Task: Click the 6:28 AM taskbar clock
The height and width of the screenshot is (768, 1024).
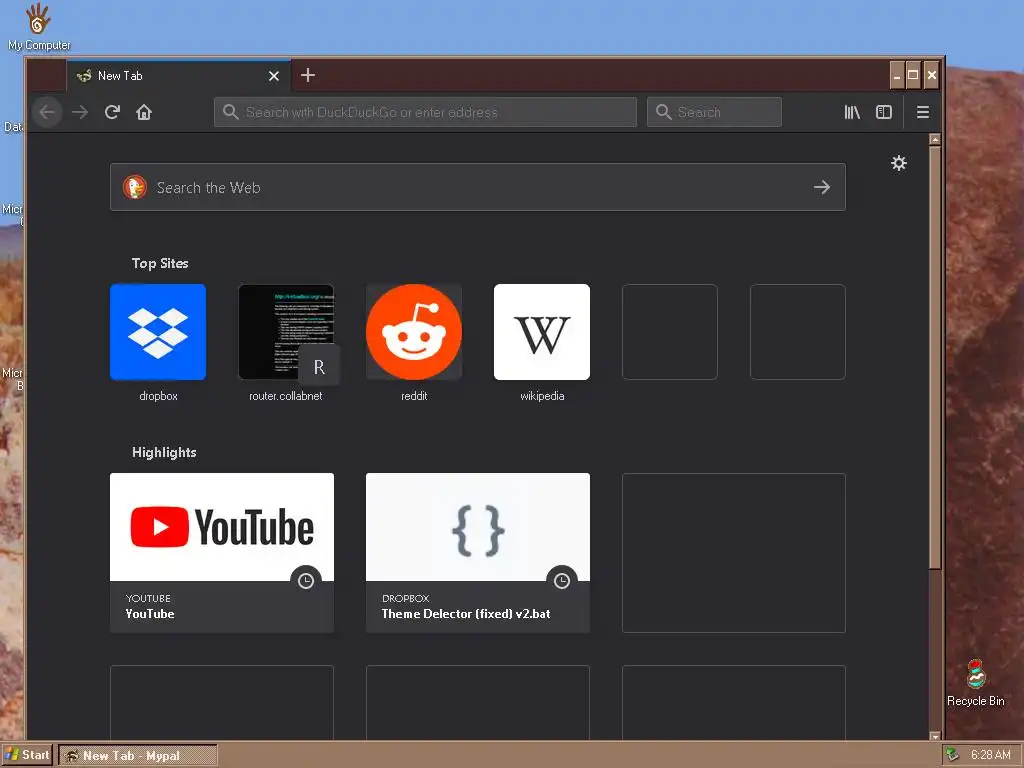Action: click(x=991, y=755)
